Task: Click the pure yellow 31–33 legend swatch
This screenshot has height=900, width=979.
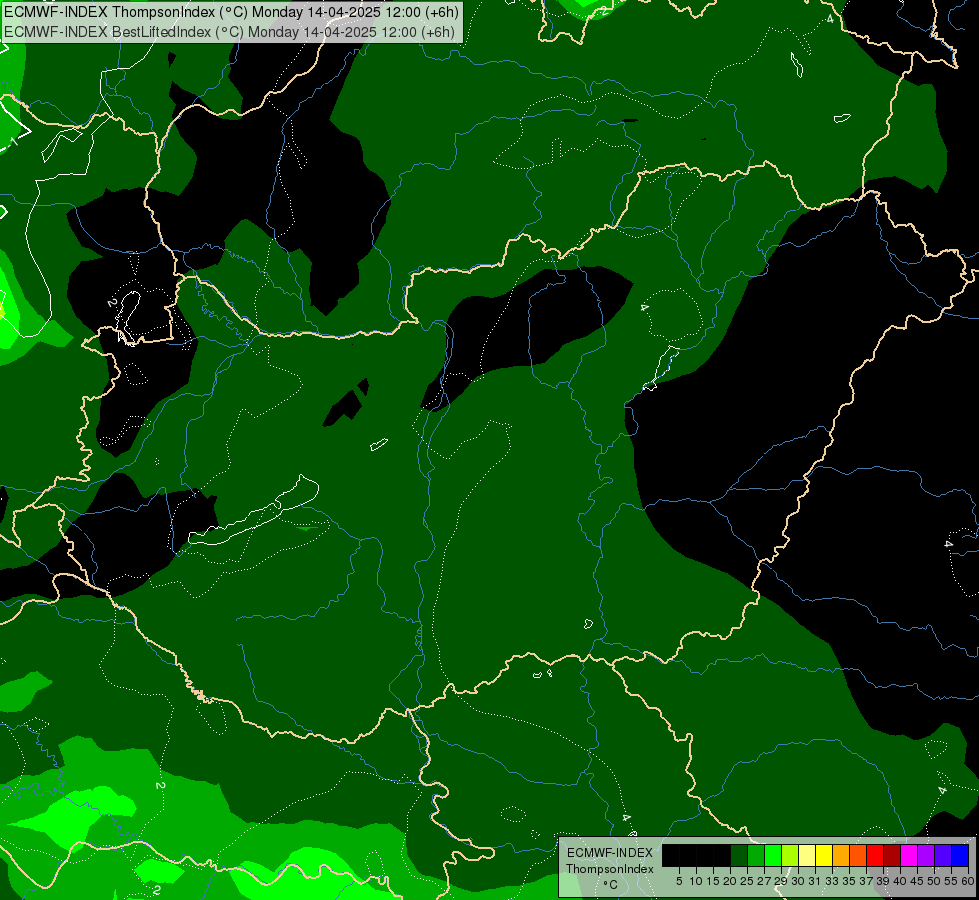Action: (x=824, y=855)
